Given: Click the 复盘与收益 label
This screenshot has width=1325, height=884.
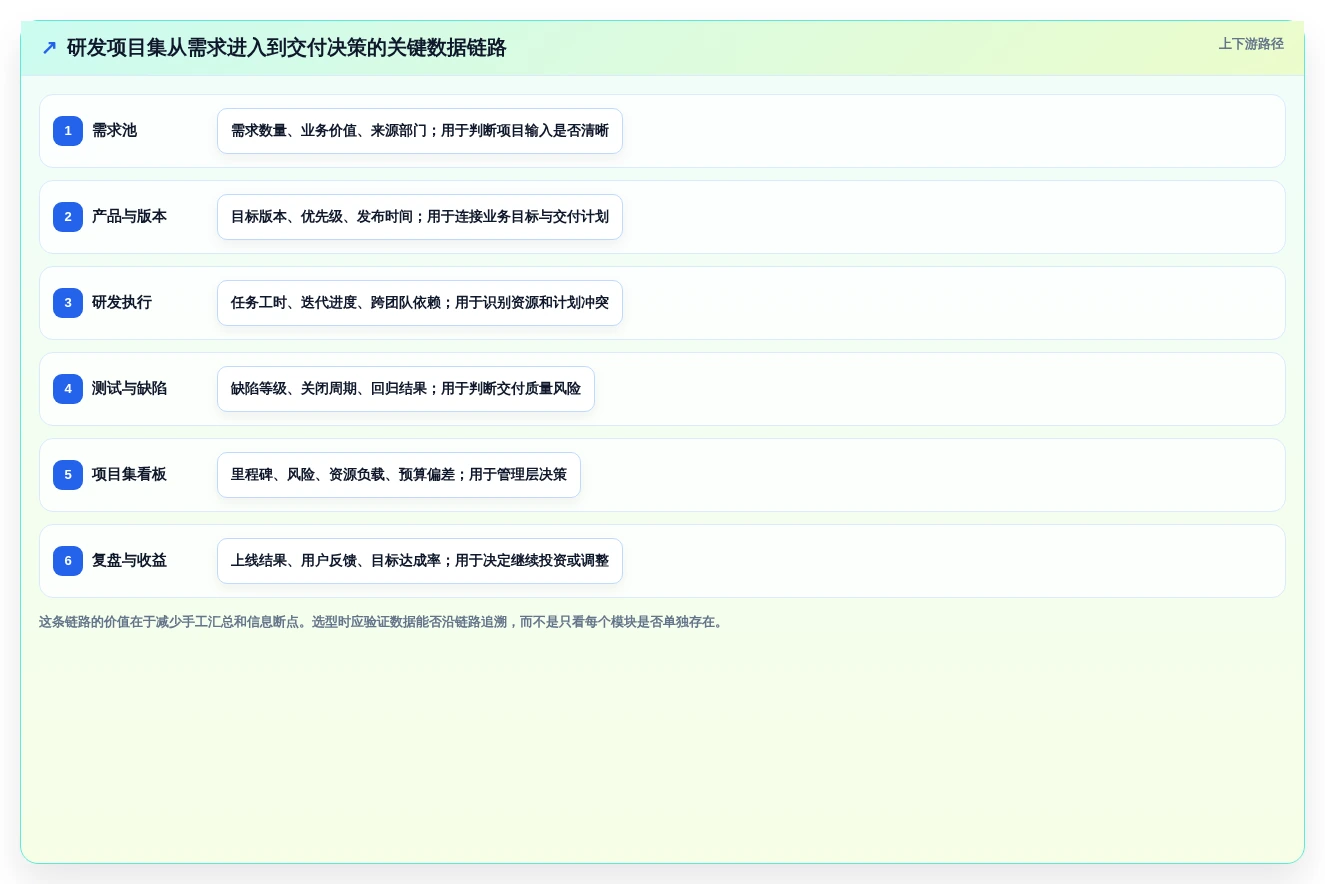Looking at the screenshot, I should coord(129,561).
